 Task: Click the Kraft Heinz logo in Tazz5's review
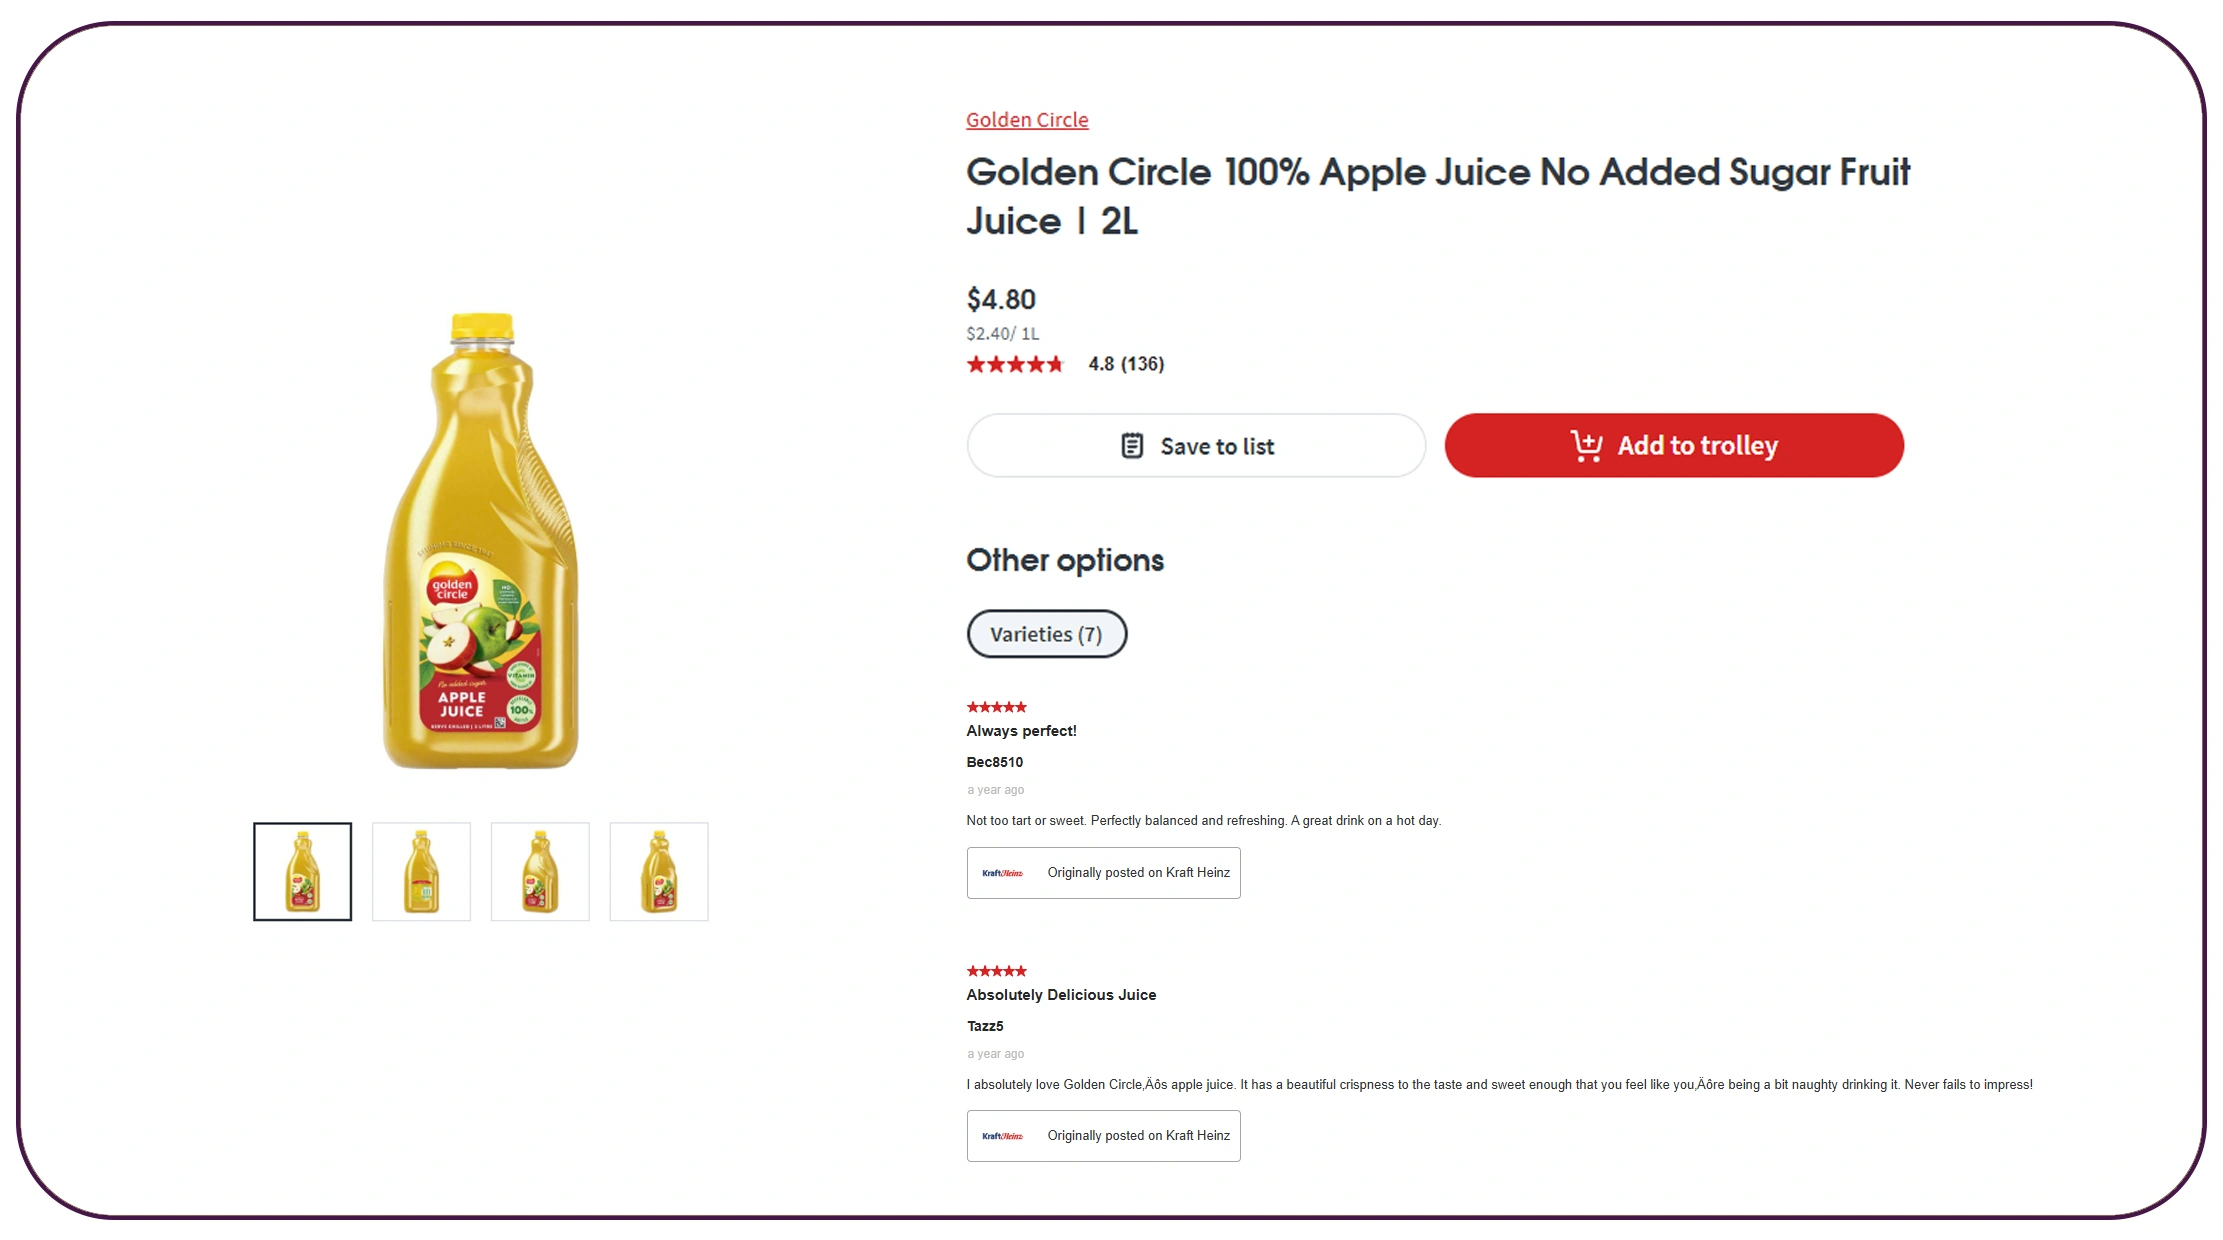click(1003, 1135)
